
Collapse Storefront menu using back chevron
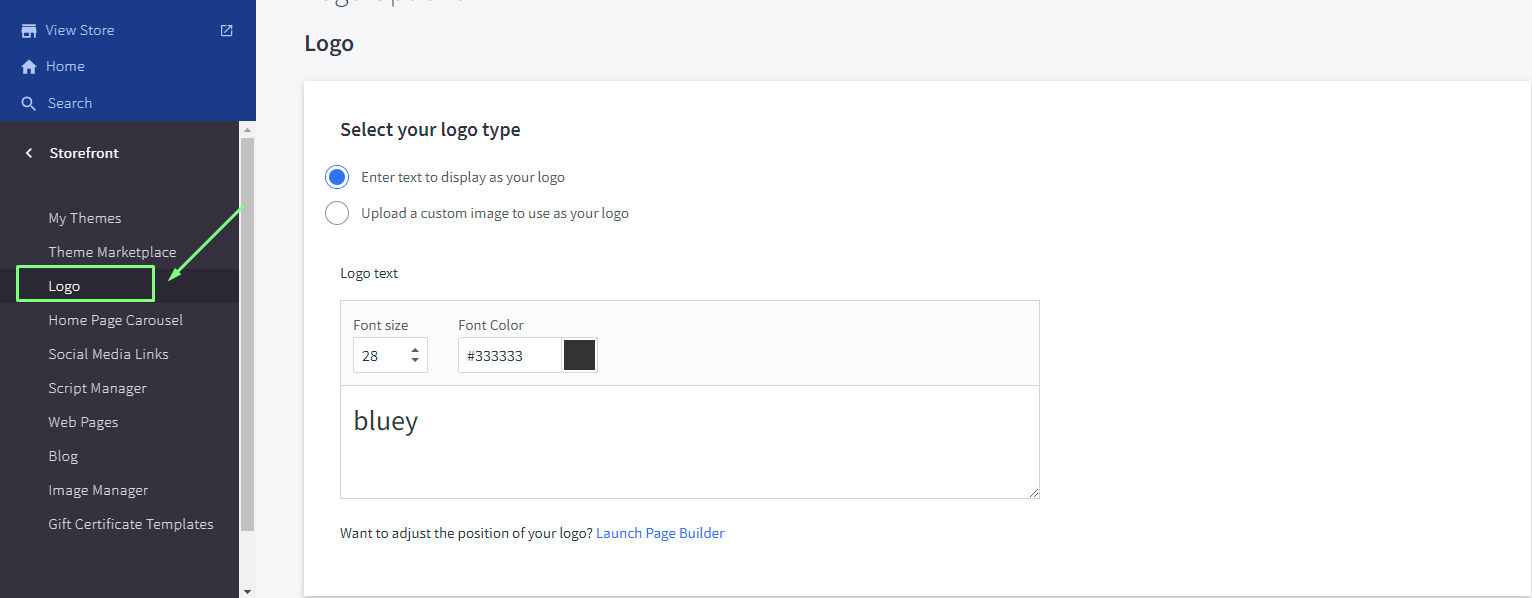[x=29, y=153]
